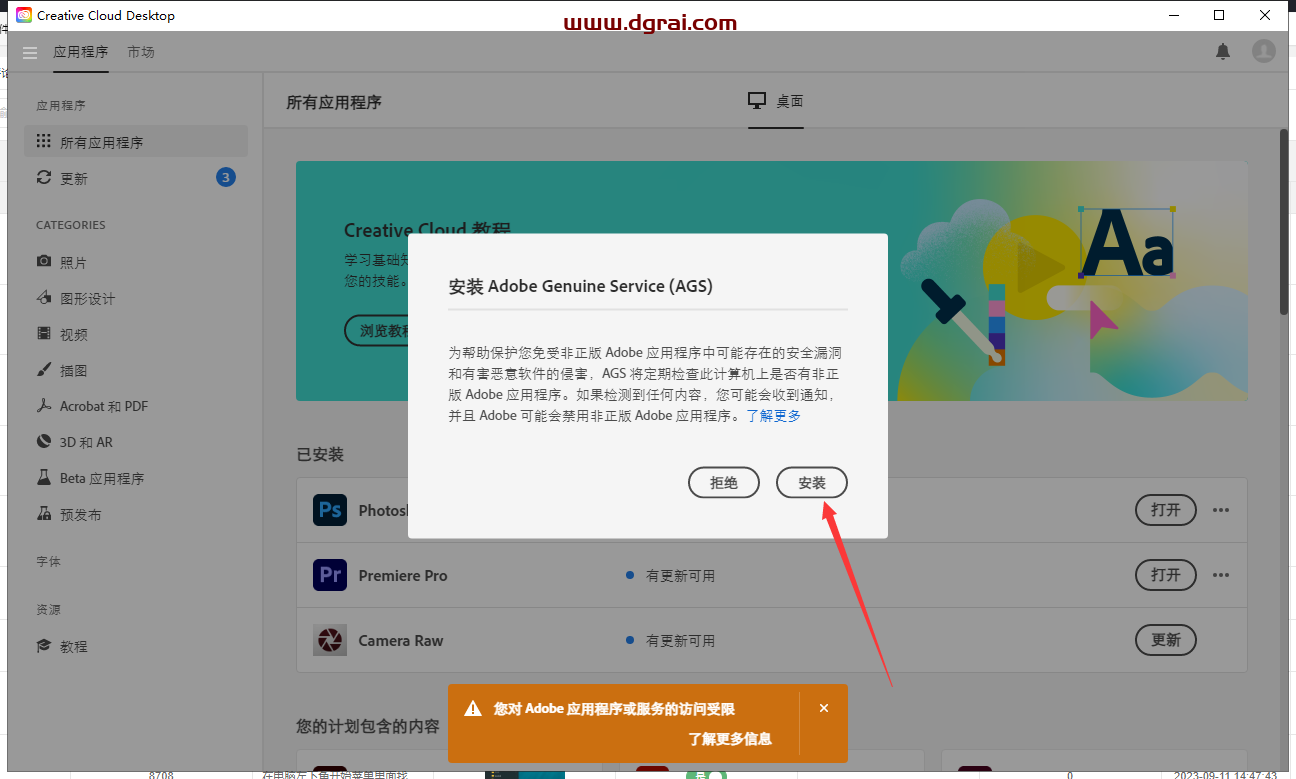
Task: Select 照片 category label
Action: click(74, 262)
